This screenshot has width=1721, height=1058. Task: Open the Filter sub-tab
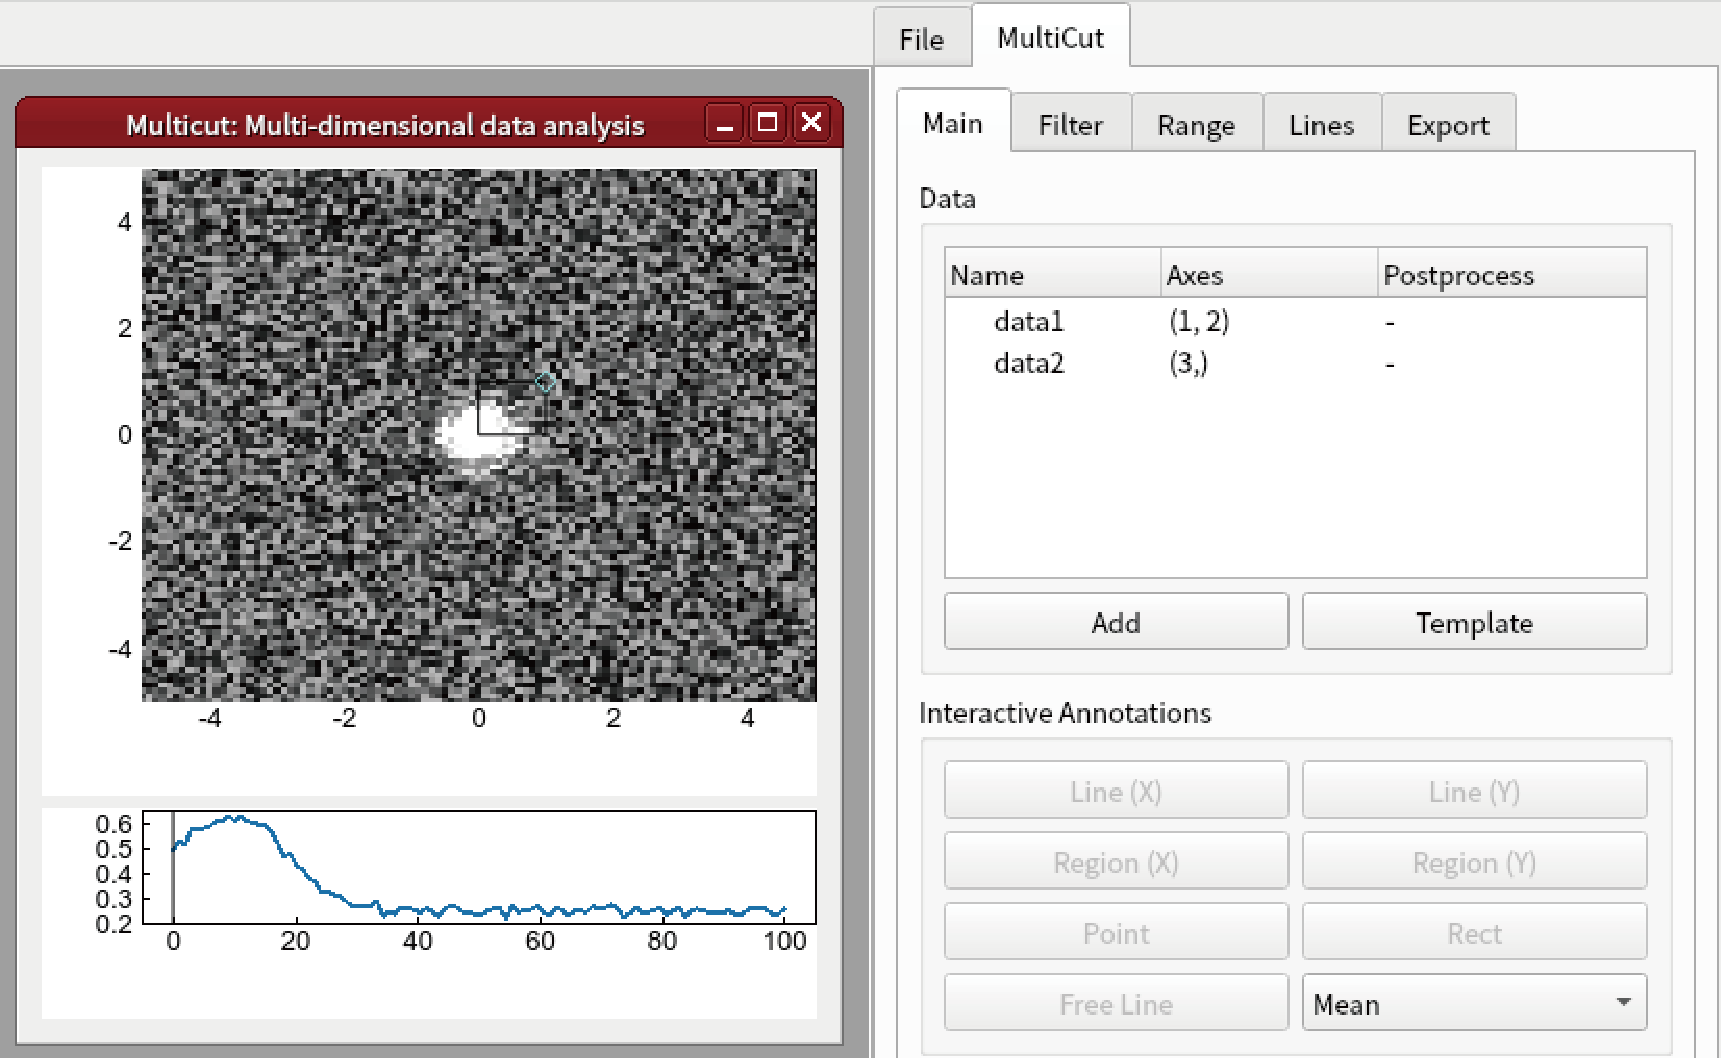click(1070, 125)
